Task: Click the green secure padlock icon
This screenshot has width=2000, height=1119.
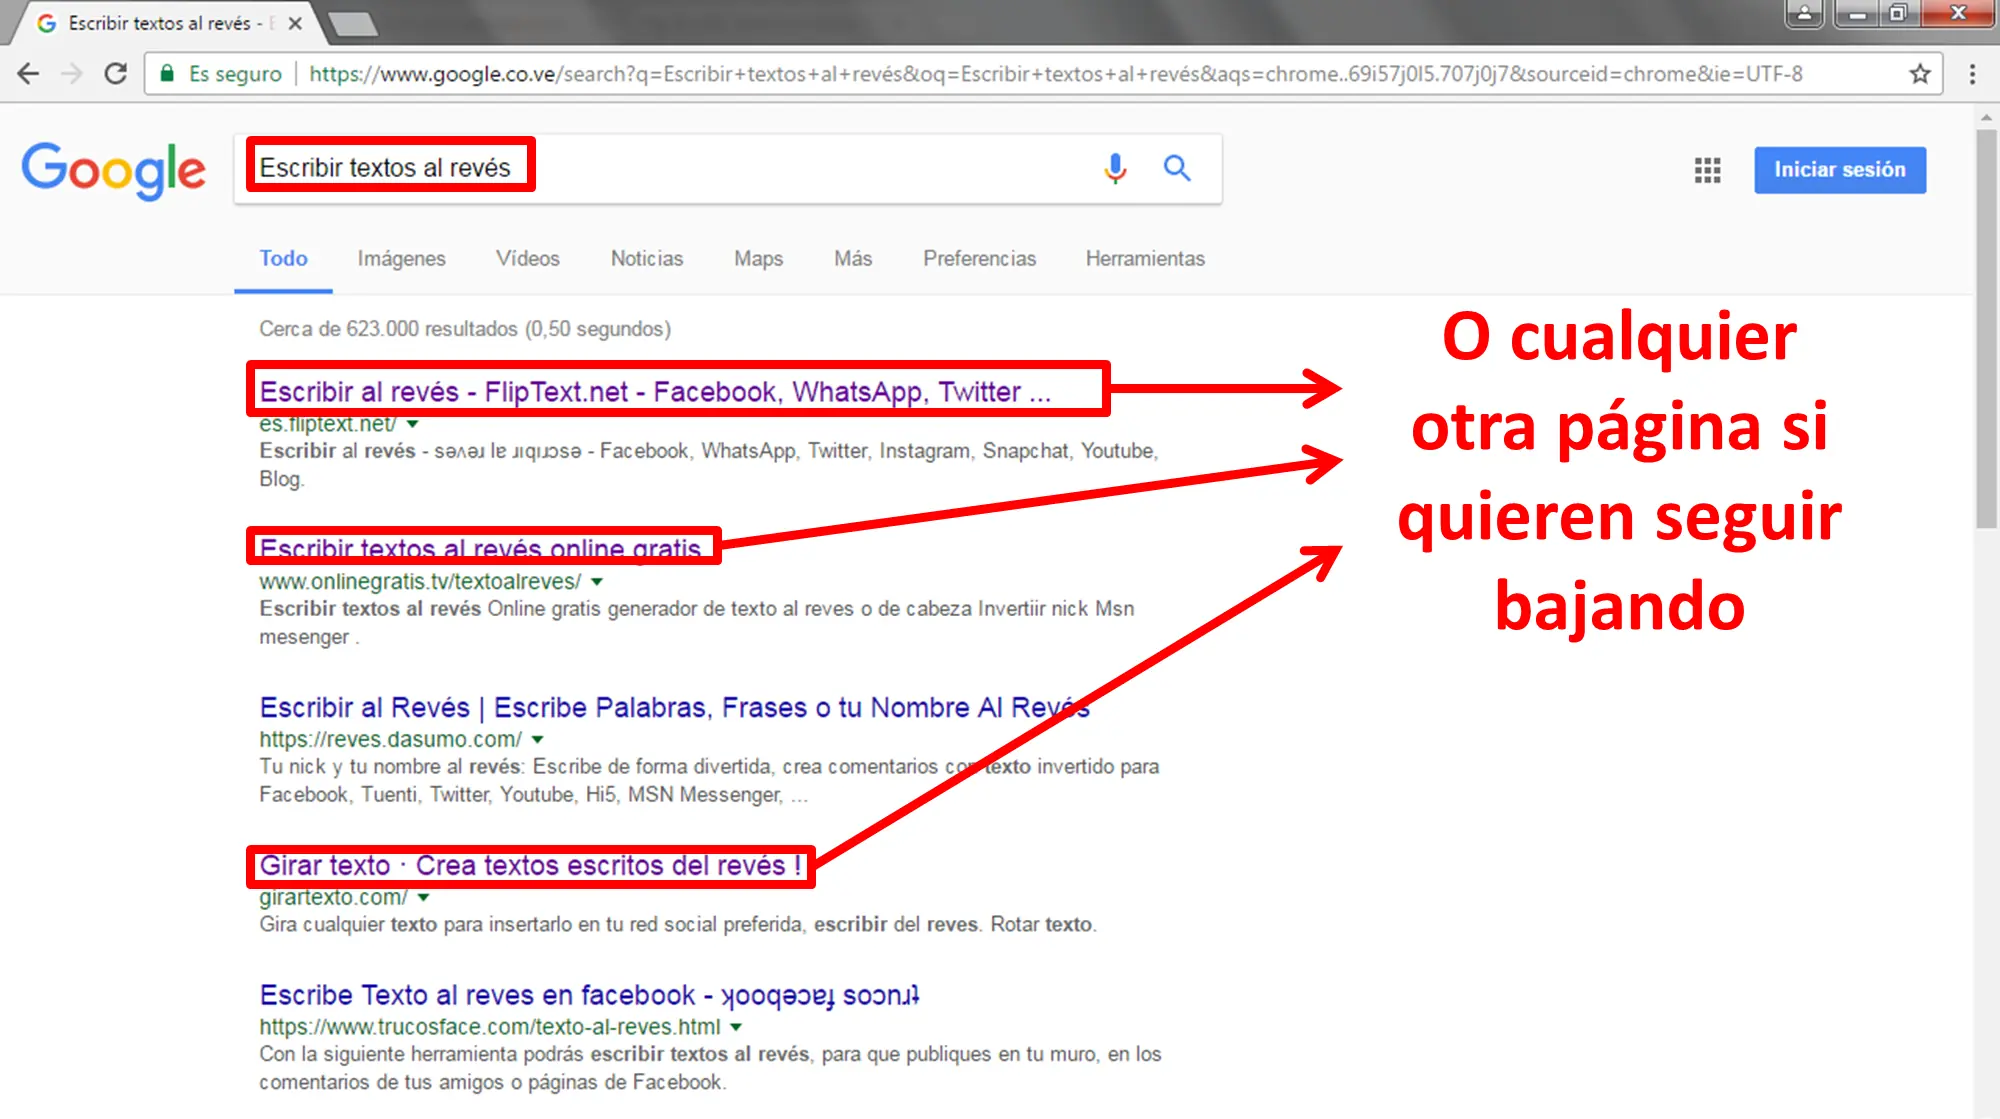Action: [168, 73]
